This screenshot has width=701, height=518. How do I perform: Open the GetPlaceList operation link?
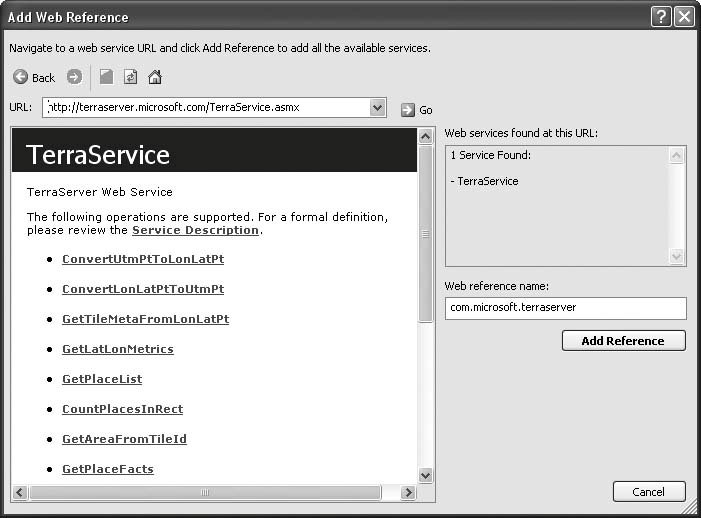click(102, 379)
